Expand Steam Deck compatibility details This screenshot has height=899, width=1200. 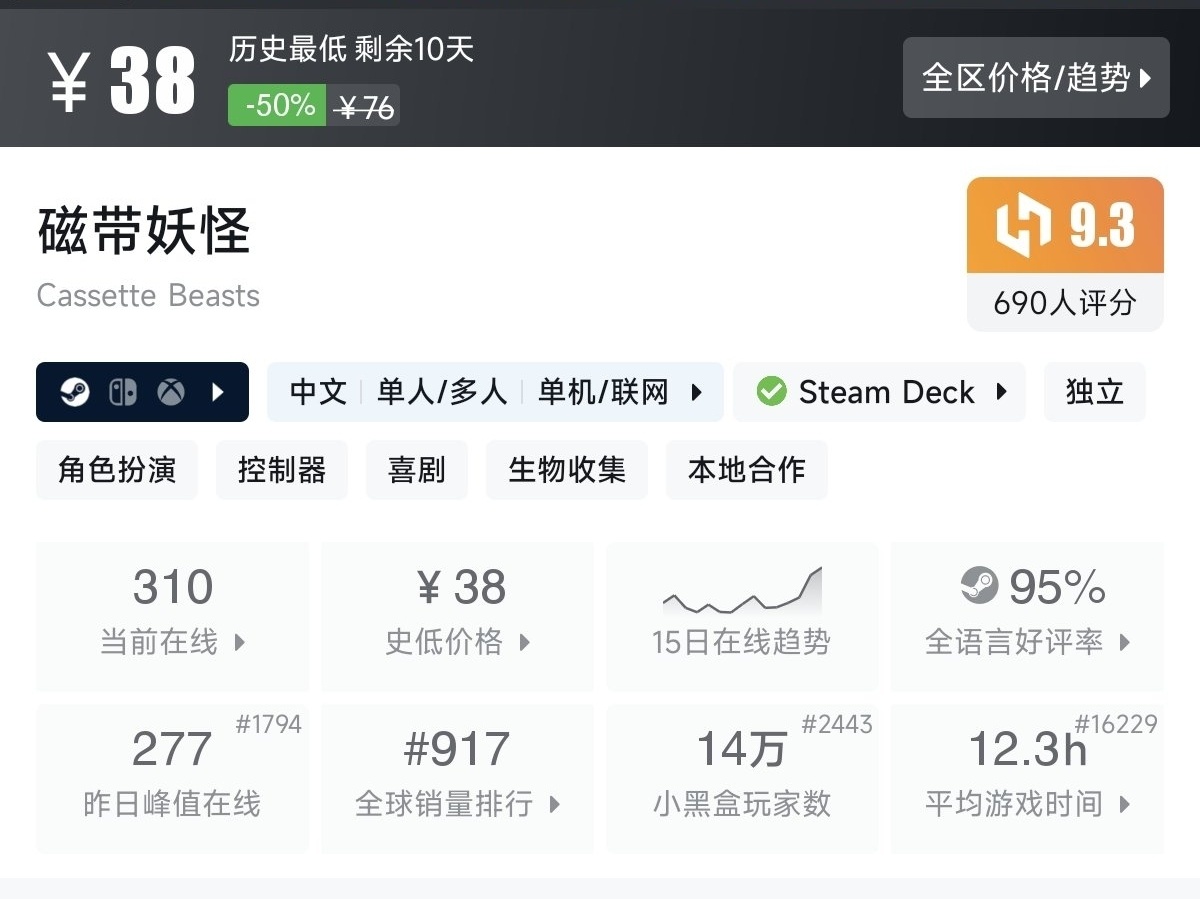[1001, 392]
